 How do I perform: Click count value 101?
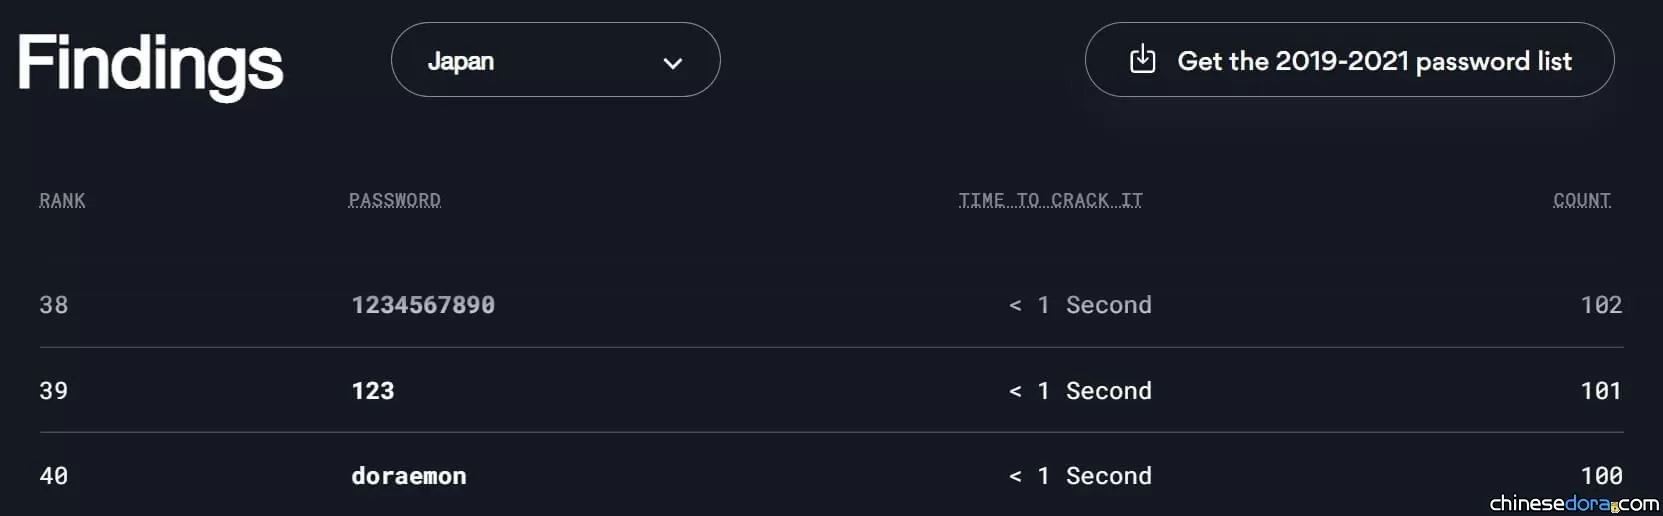1601,391
